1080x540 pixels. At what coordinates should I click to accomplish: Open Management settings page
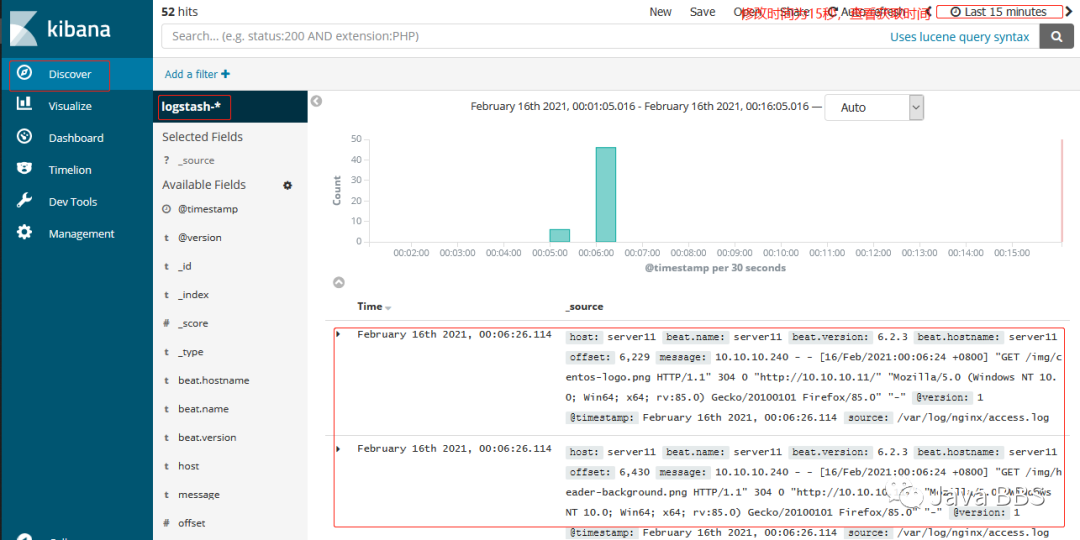tap(81, 233)
